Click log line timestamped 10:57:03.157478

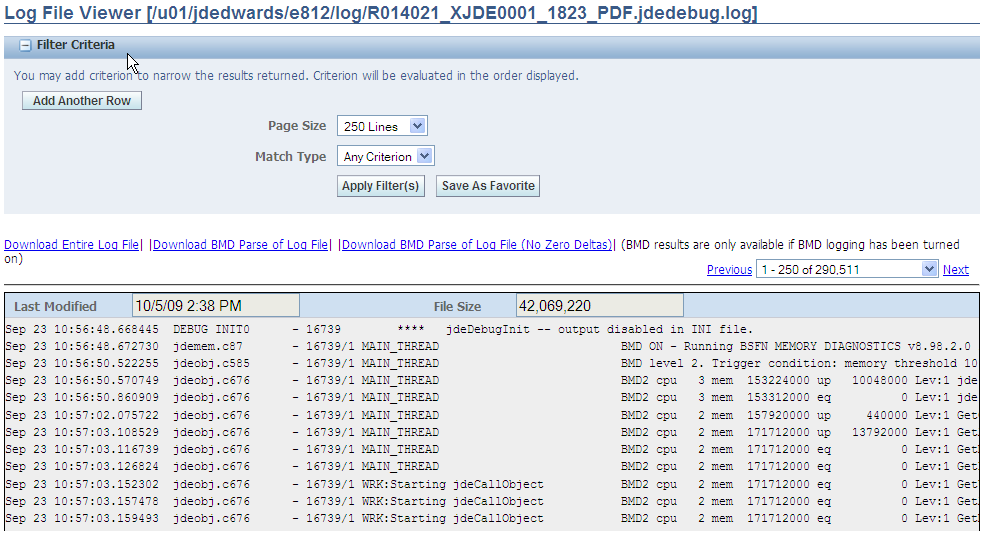[x=492, y=501]
